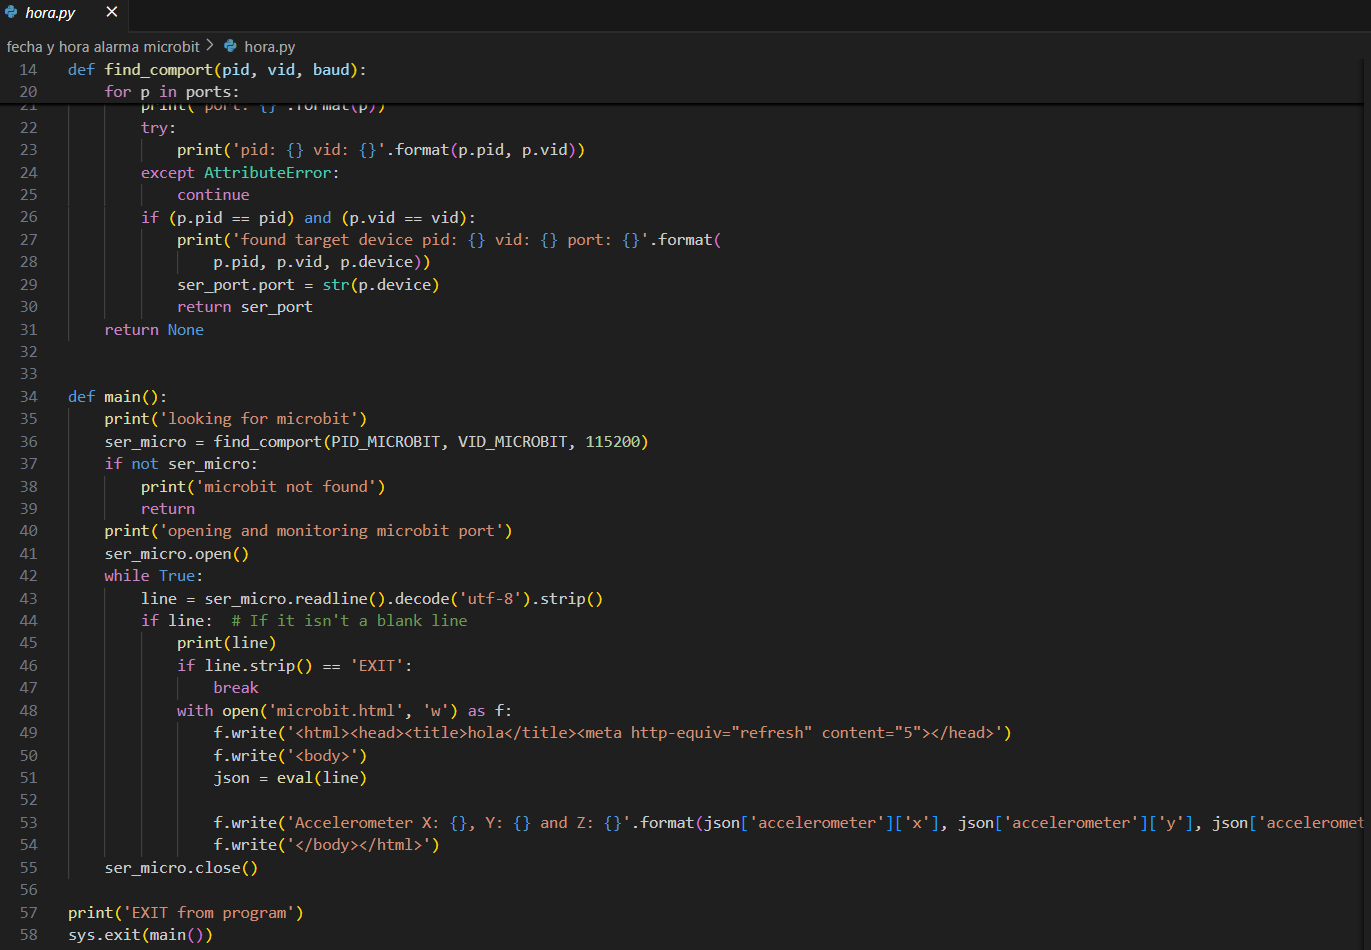Image resolution: width=1371 pixels, height=950 pixels.
Task: Click the 'continue' keyword on line 25
Action: coord(213,195)
